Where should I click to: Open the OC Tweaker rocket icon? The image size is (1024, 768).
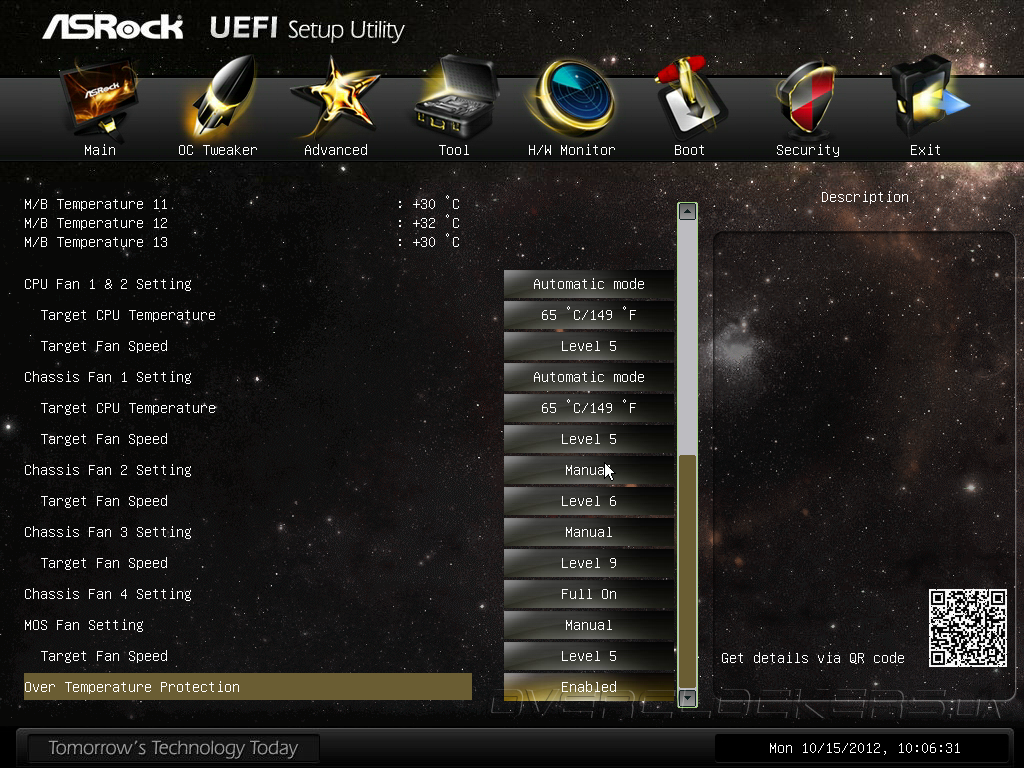pyautogui.click(x=219, y=97)
